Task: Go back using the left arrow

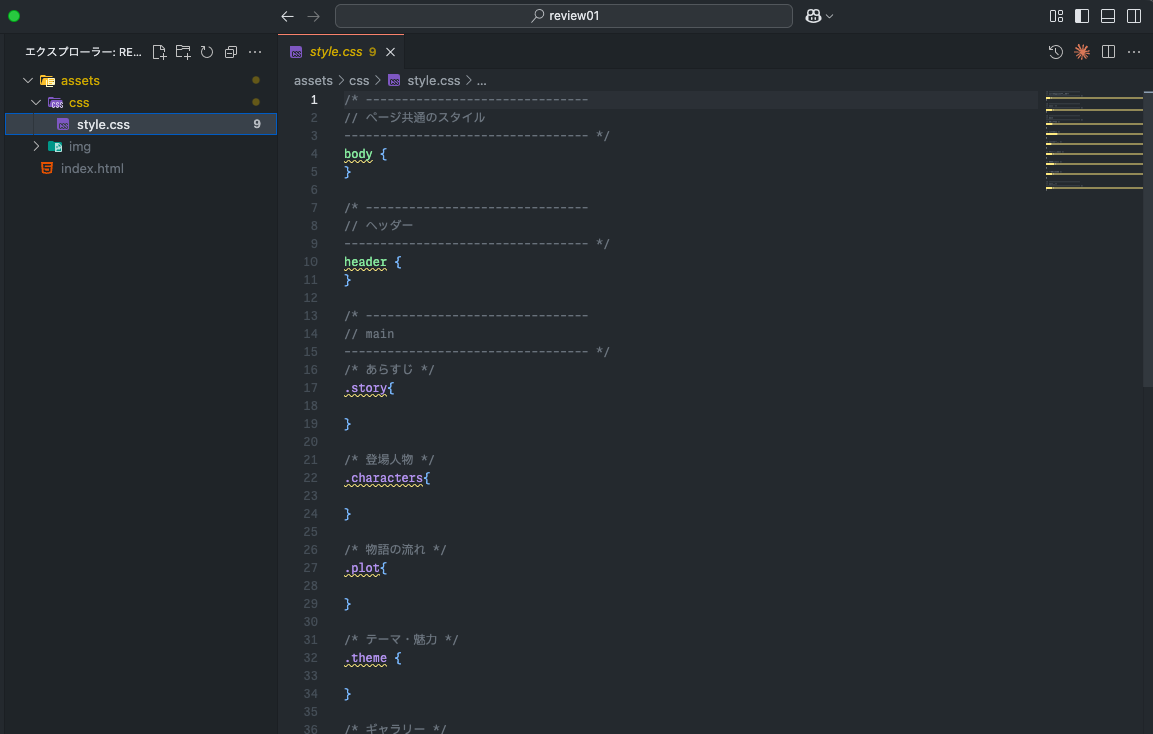Action: pos(288,16)
